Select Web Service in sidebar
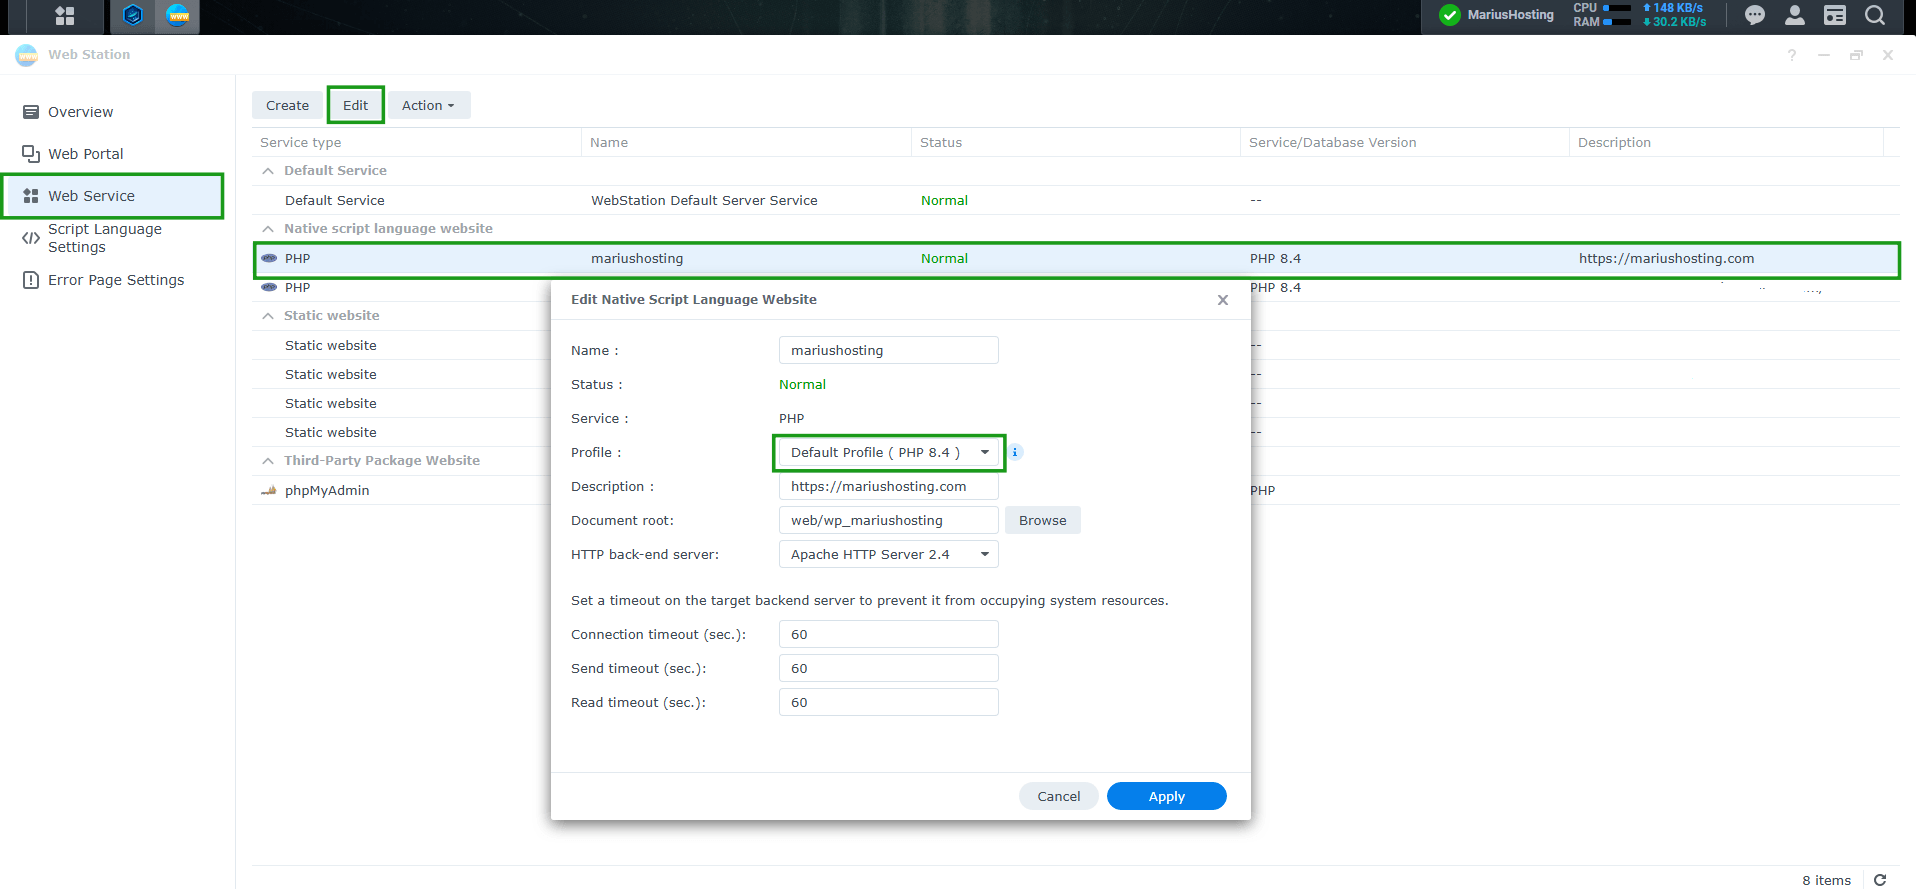Viewport: 1916px width, 889px height. pos(112,196)
